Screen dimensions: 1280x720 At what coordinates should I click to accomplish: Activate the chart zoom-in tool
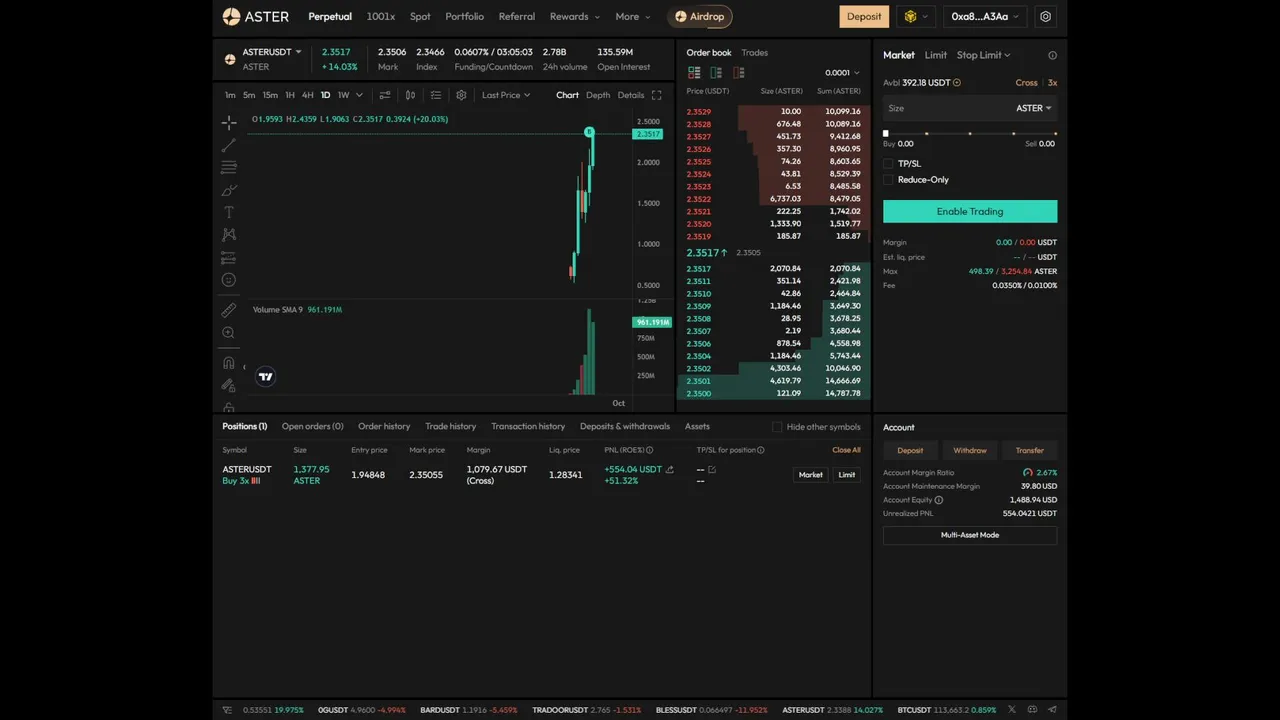click(229, 333)
